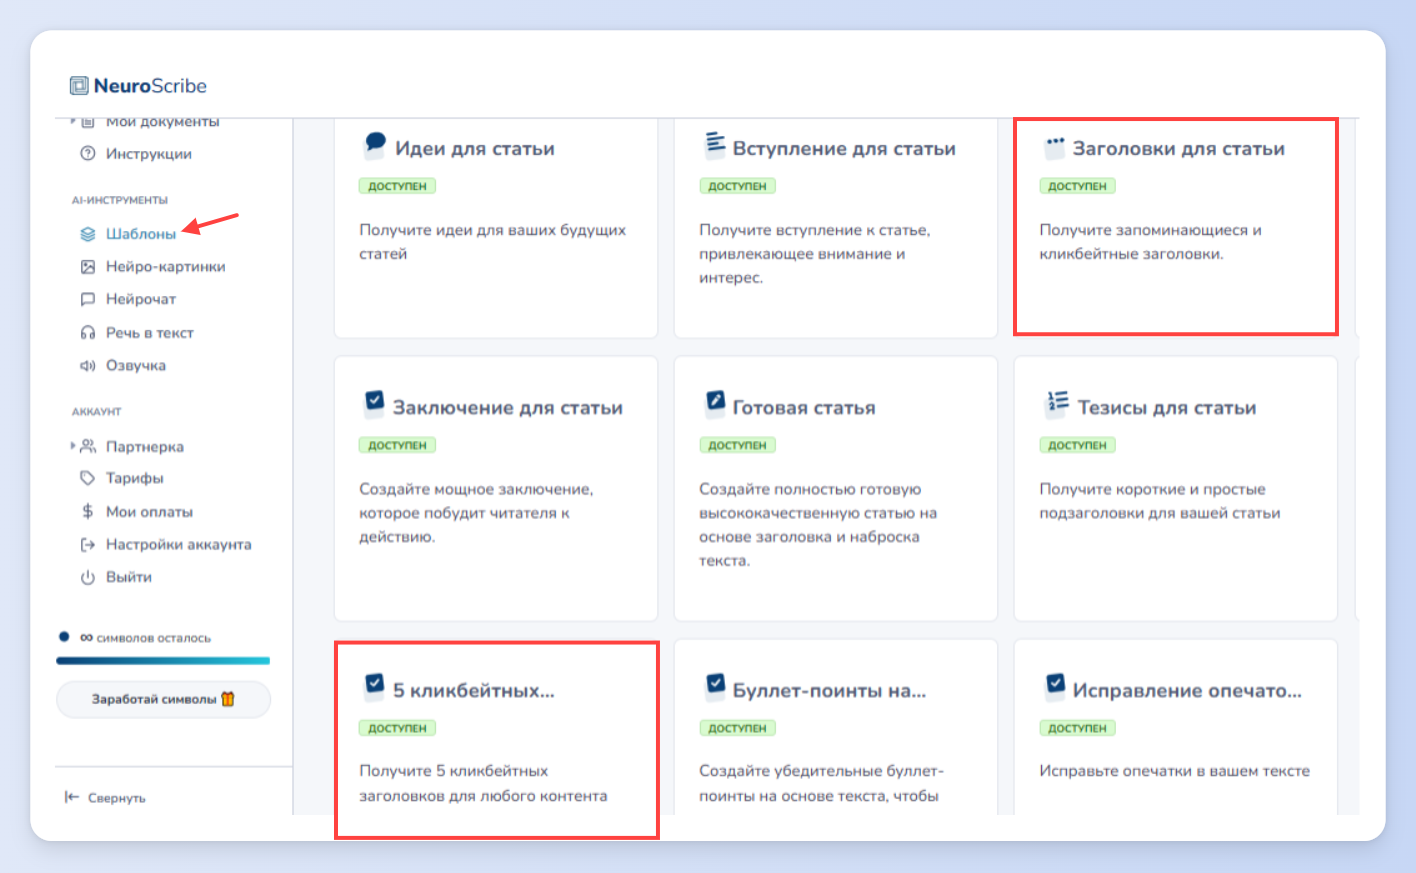
Task: Click the Вступление для статьи lines icon
Action: 715,144
